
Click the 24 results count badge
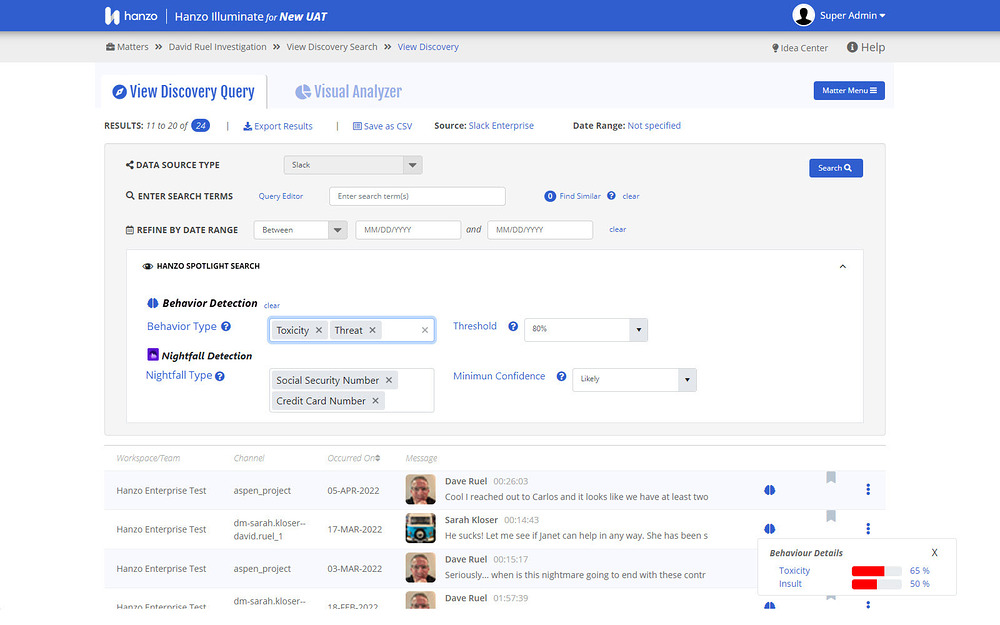[x=200, y=126]
